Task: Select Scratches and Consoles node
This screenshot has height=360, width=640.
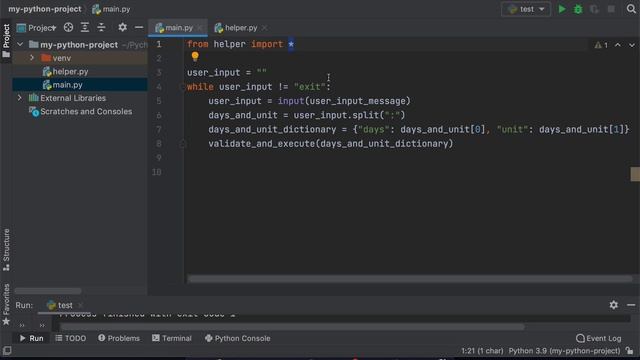Action: pyautogui.click(x=86, y=111)
